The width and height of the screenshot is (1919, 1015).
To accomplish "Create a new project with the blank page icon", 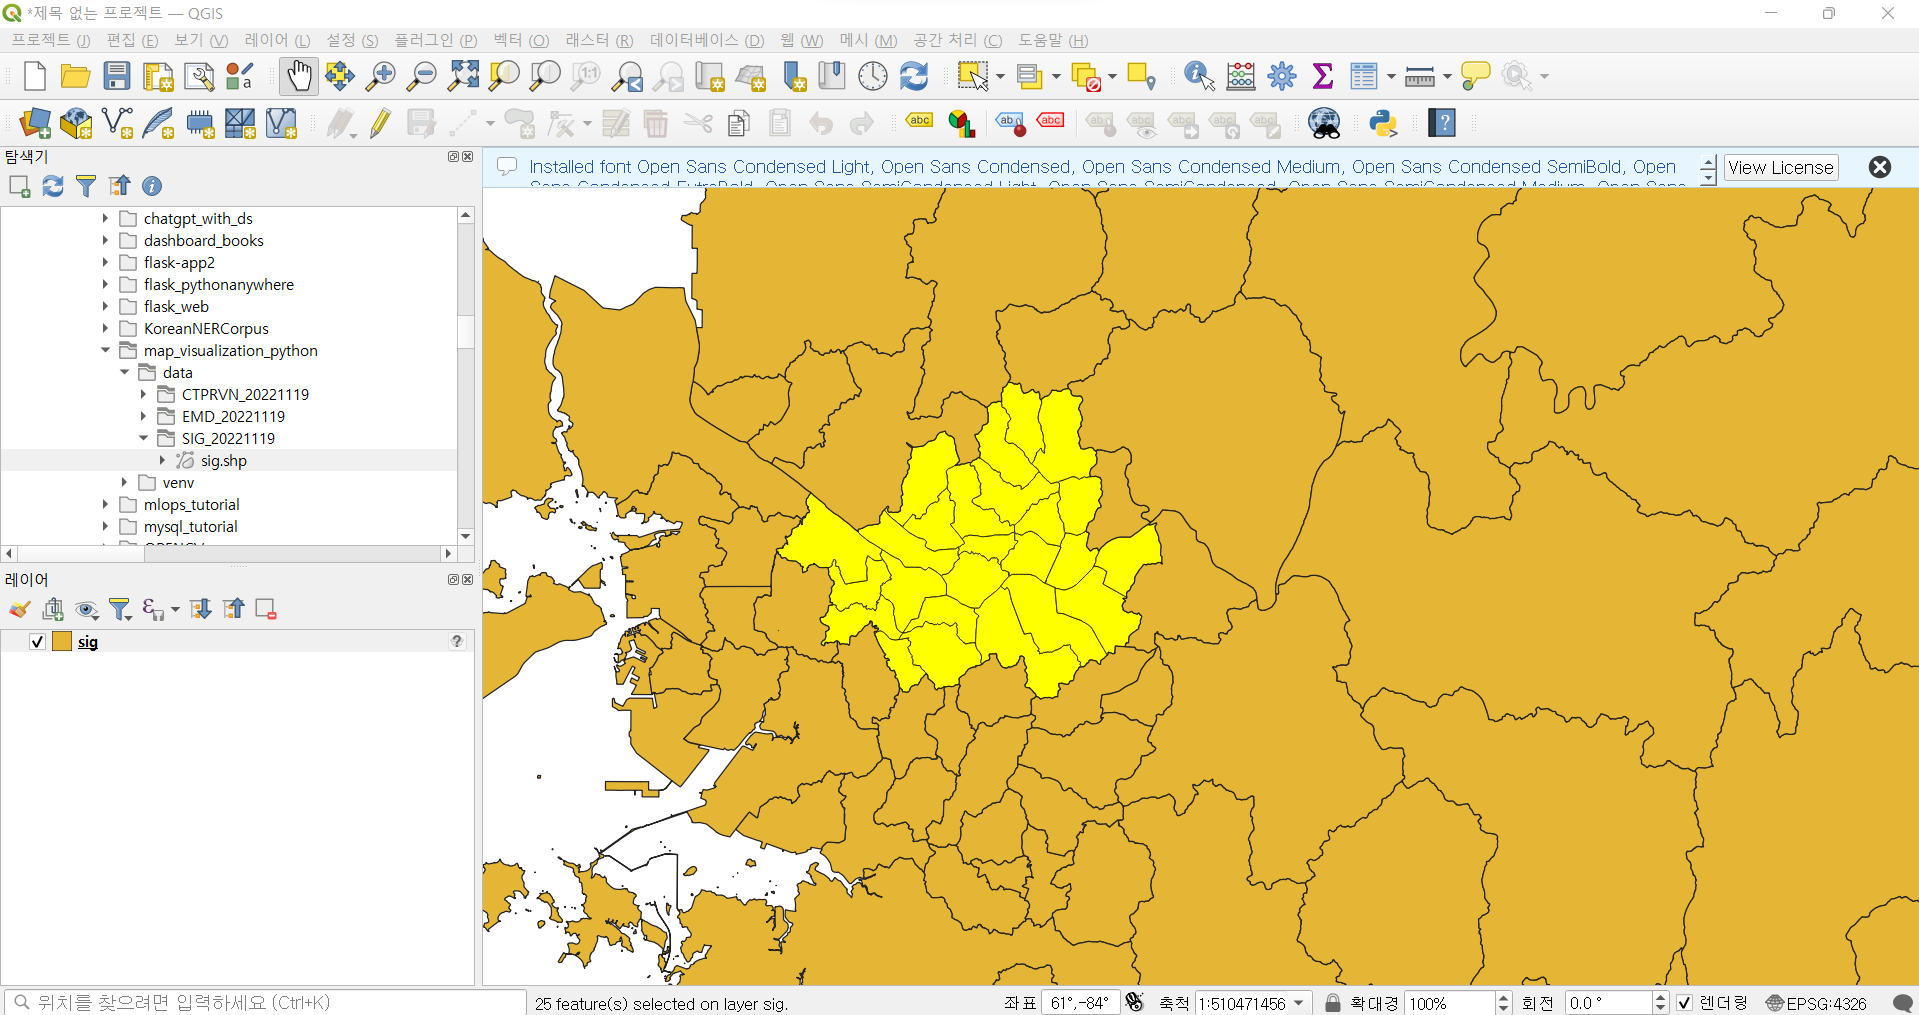I will (x=35, y=76).
